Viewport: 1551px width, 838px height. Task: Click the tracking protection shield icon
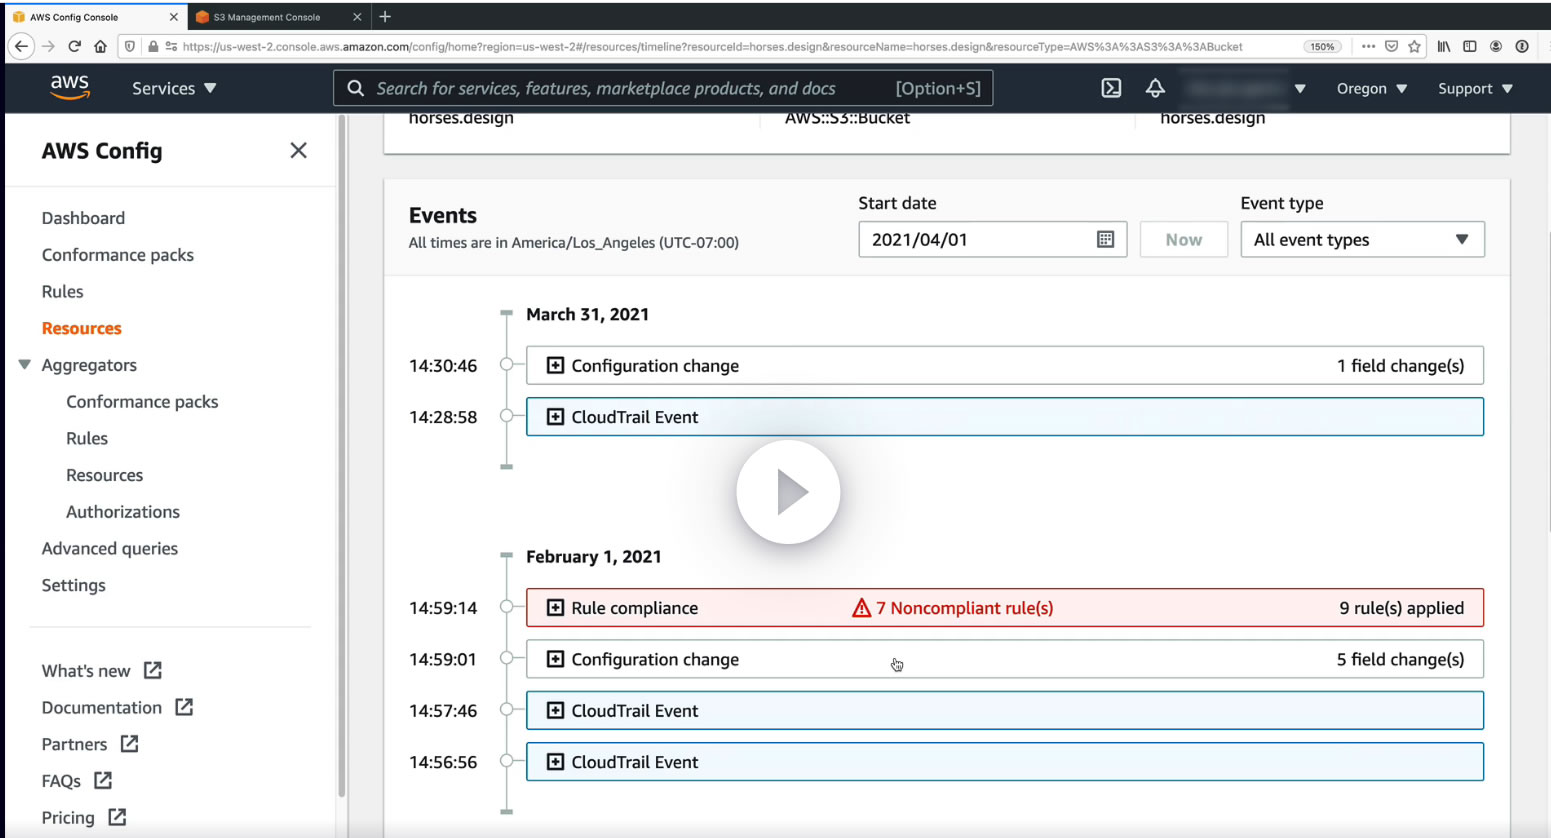click(130, 46)
